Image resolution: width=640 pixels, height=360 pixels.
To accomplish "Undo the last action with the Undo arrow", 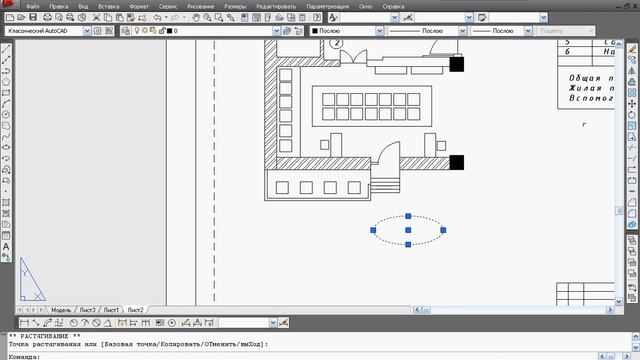I will point(157,18).
